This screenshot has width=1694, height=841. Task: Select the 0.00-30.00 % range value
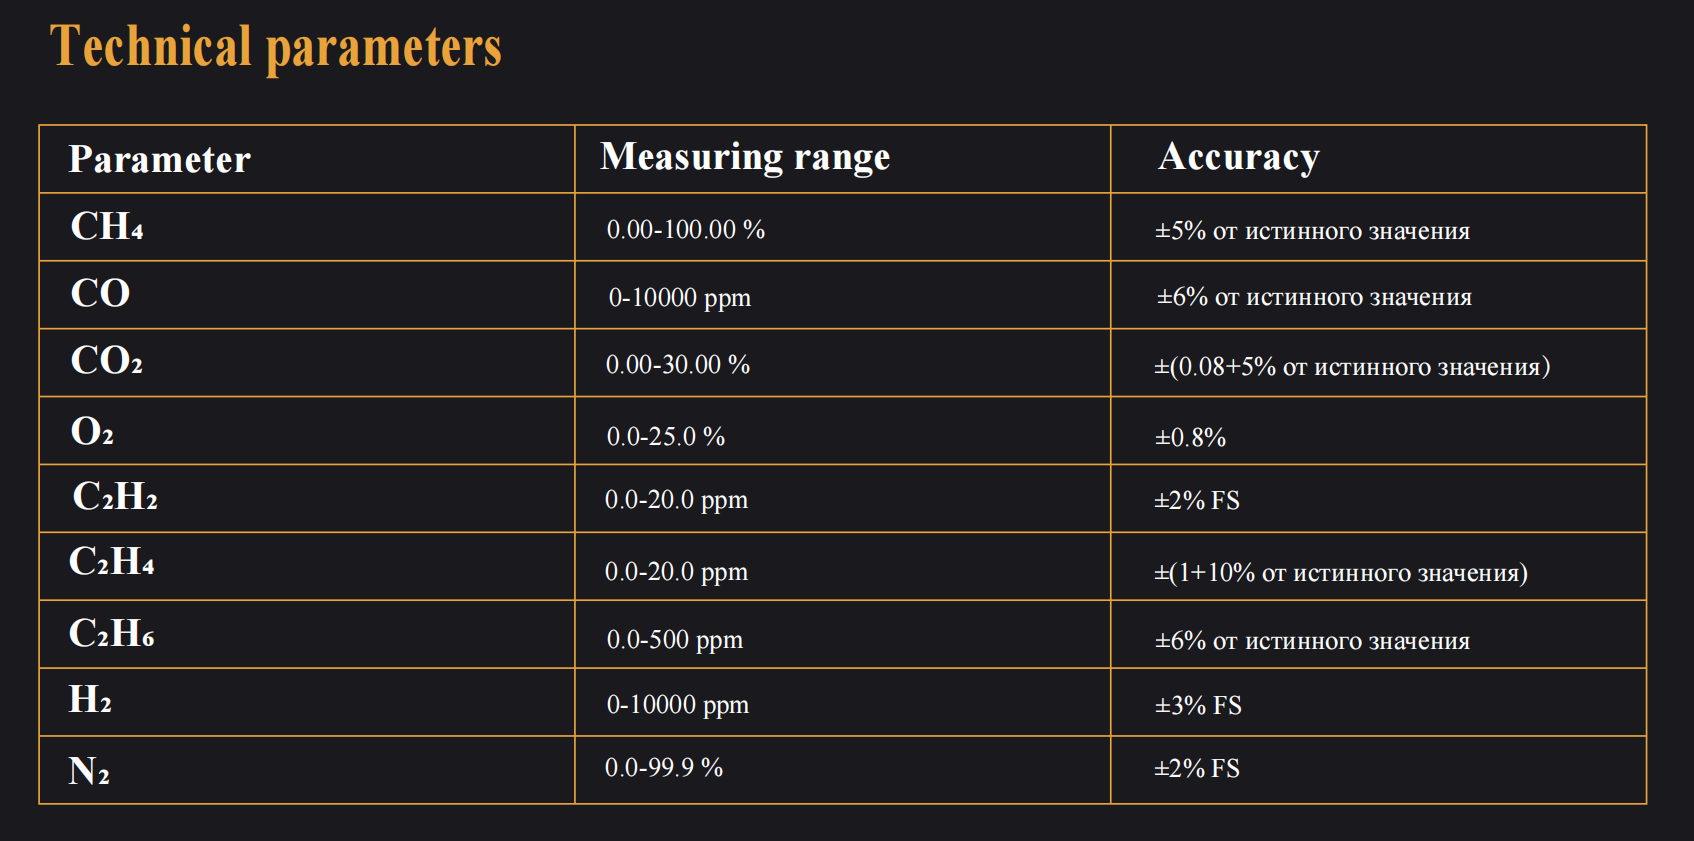[678, 365]
